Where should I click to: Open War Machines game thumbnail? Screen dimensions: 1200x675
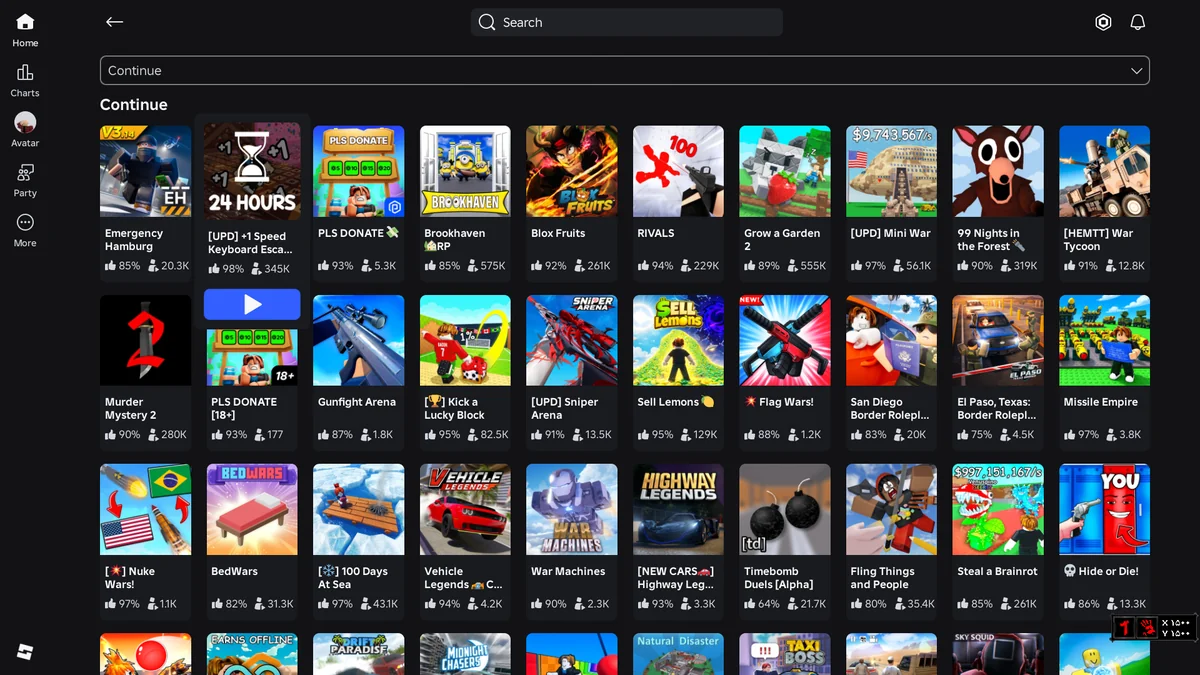572,509
